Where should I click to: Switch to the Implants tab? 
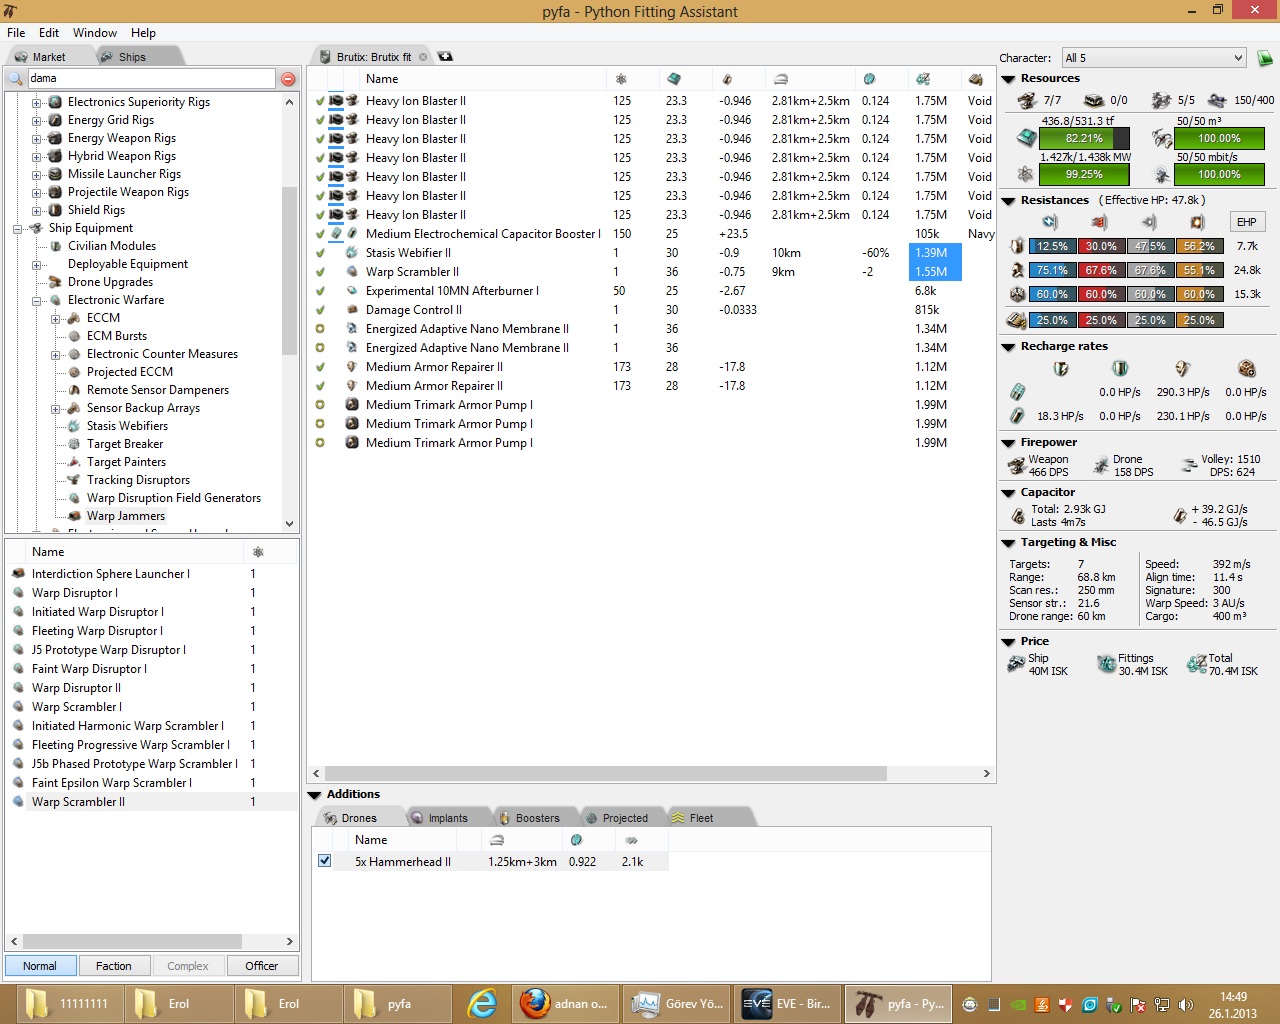coord(448,818)
